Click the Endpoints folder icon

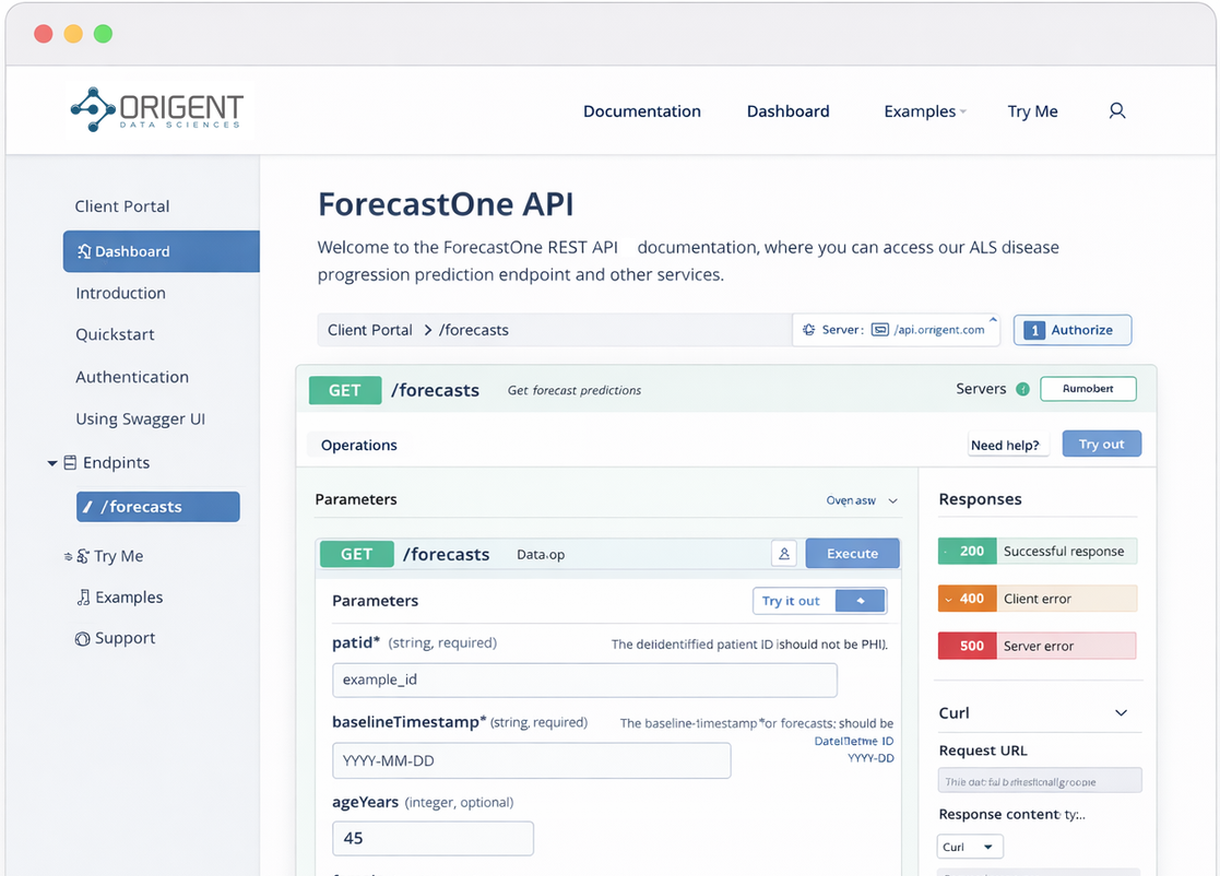tap(70, 462)
